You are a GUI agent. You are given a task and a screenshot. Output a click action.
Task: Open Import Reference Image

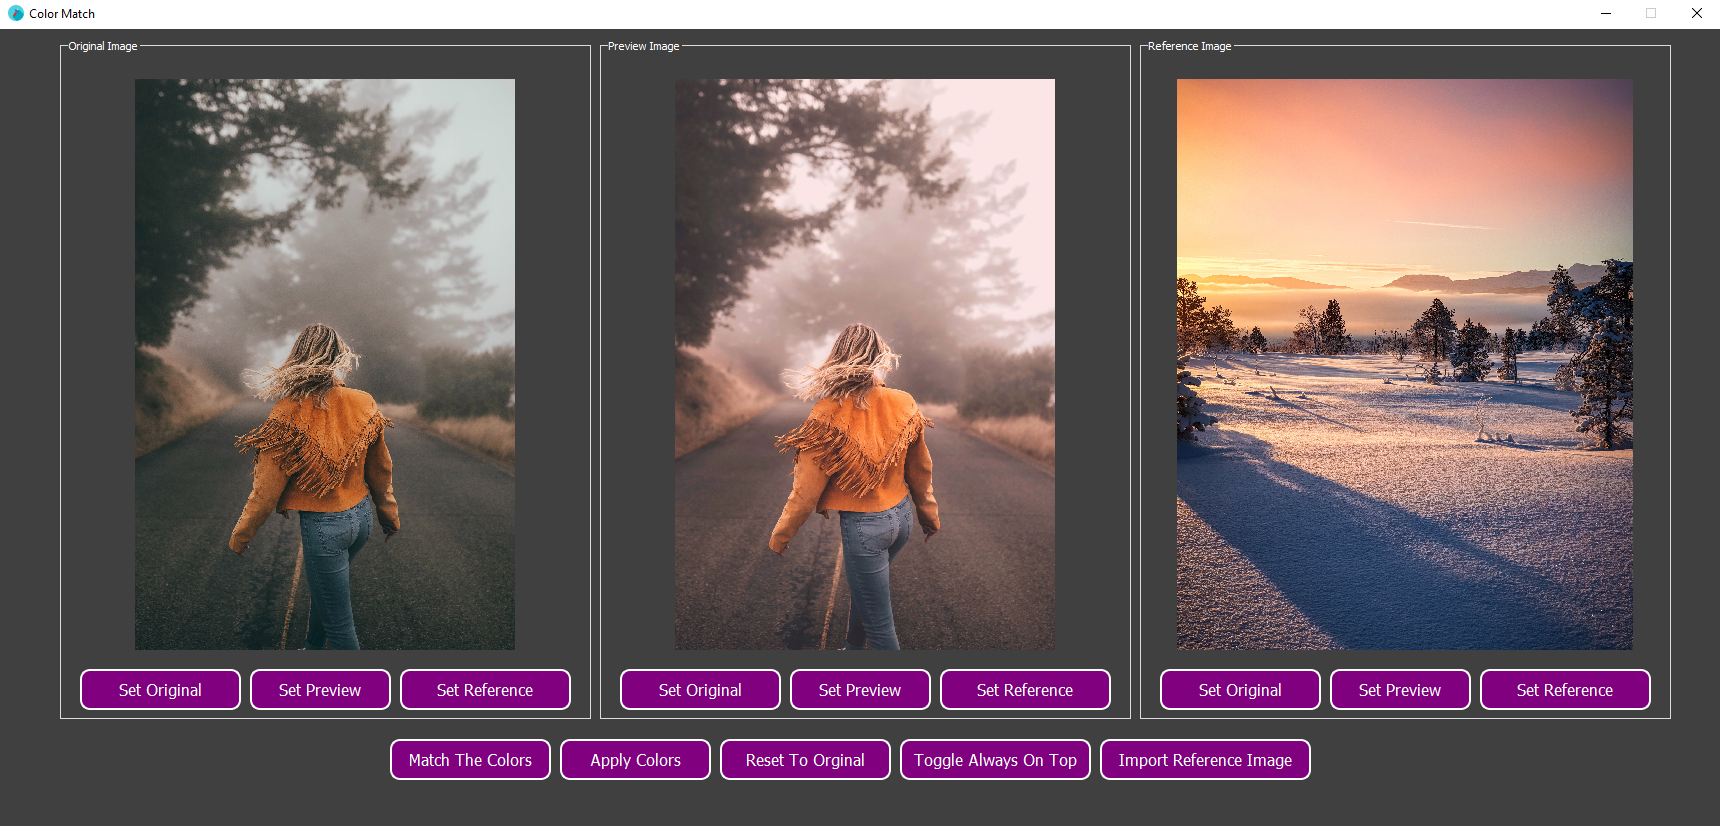(x=1205, y=760)
